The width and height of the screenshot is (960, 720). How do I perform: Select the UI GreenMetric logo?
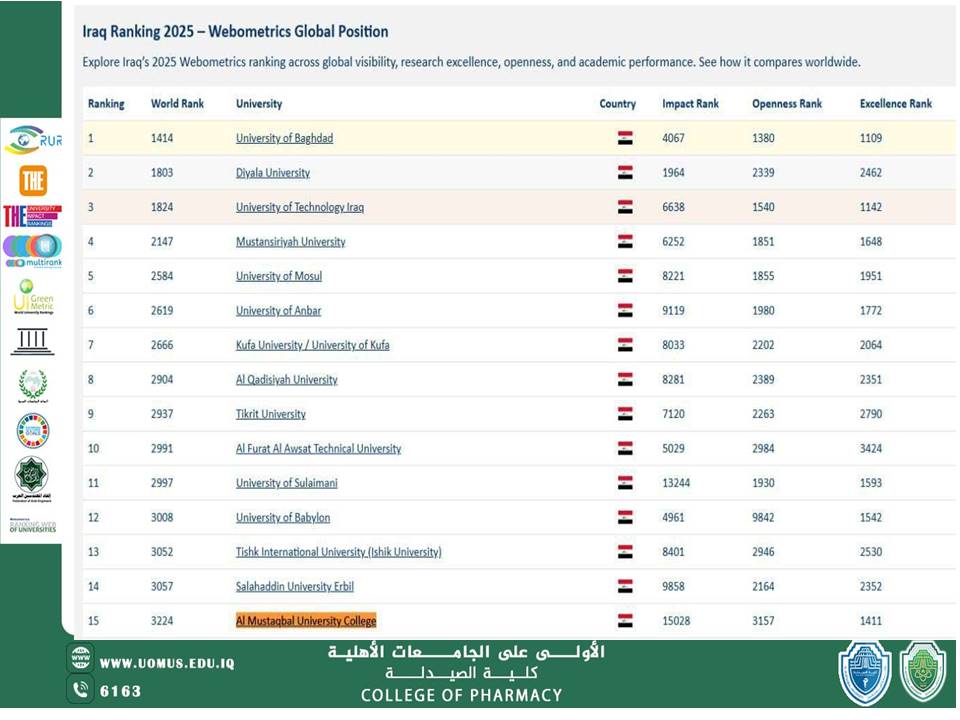click(x=33, y=297)
